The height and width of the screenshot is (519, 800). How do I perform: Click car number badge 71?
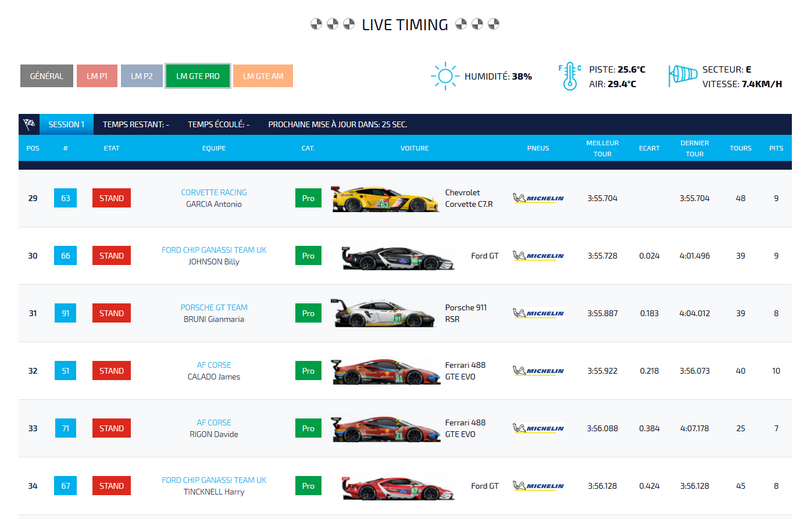tap(65, 428)
